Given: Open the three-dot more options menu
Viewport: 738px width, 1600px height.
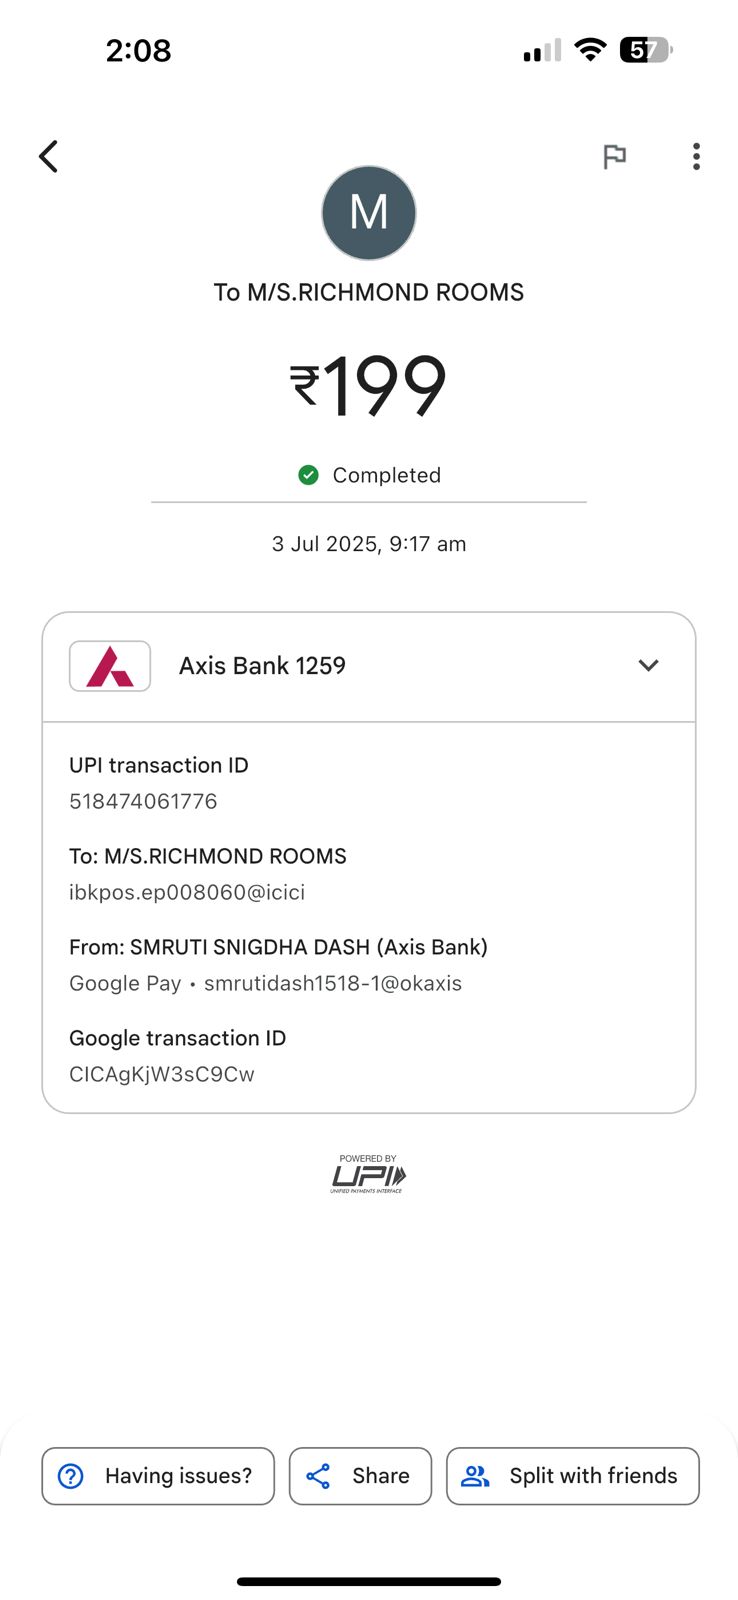Looking at the screenshot, I should click(696, 156).
